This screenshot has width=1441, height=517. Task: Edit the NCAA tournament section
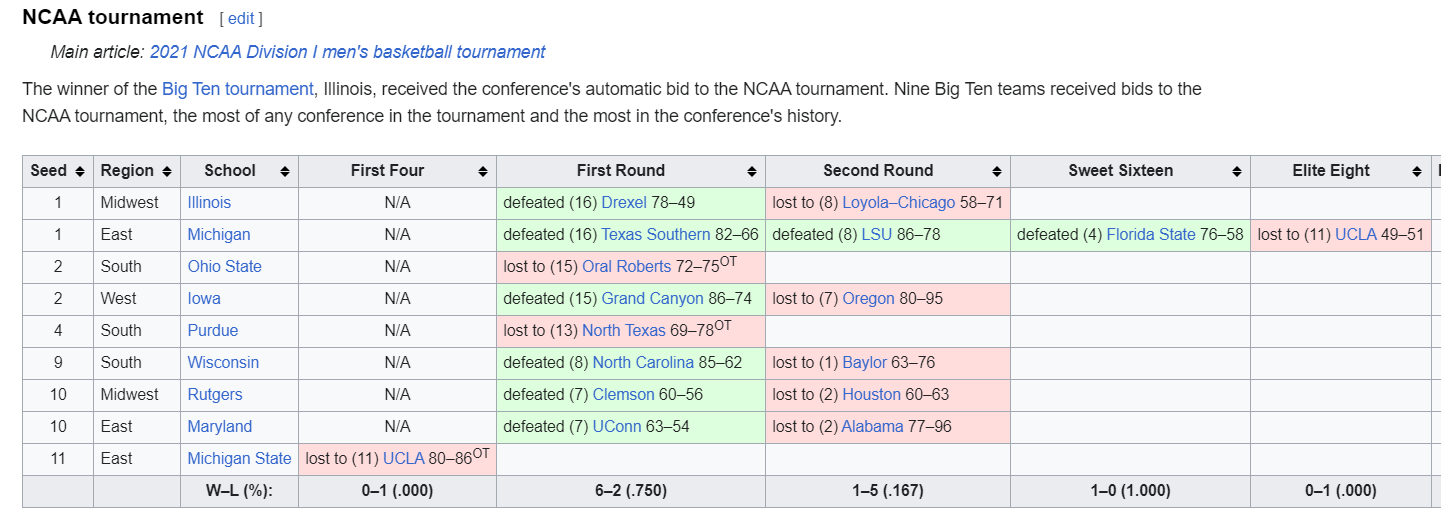pyautogui.click(x=241, y=19)
